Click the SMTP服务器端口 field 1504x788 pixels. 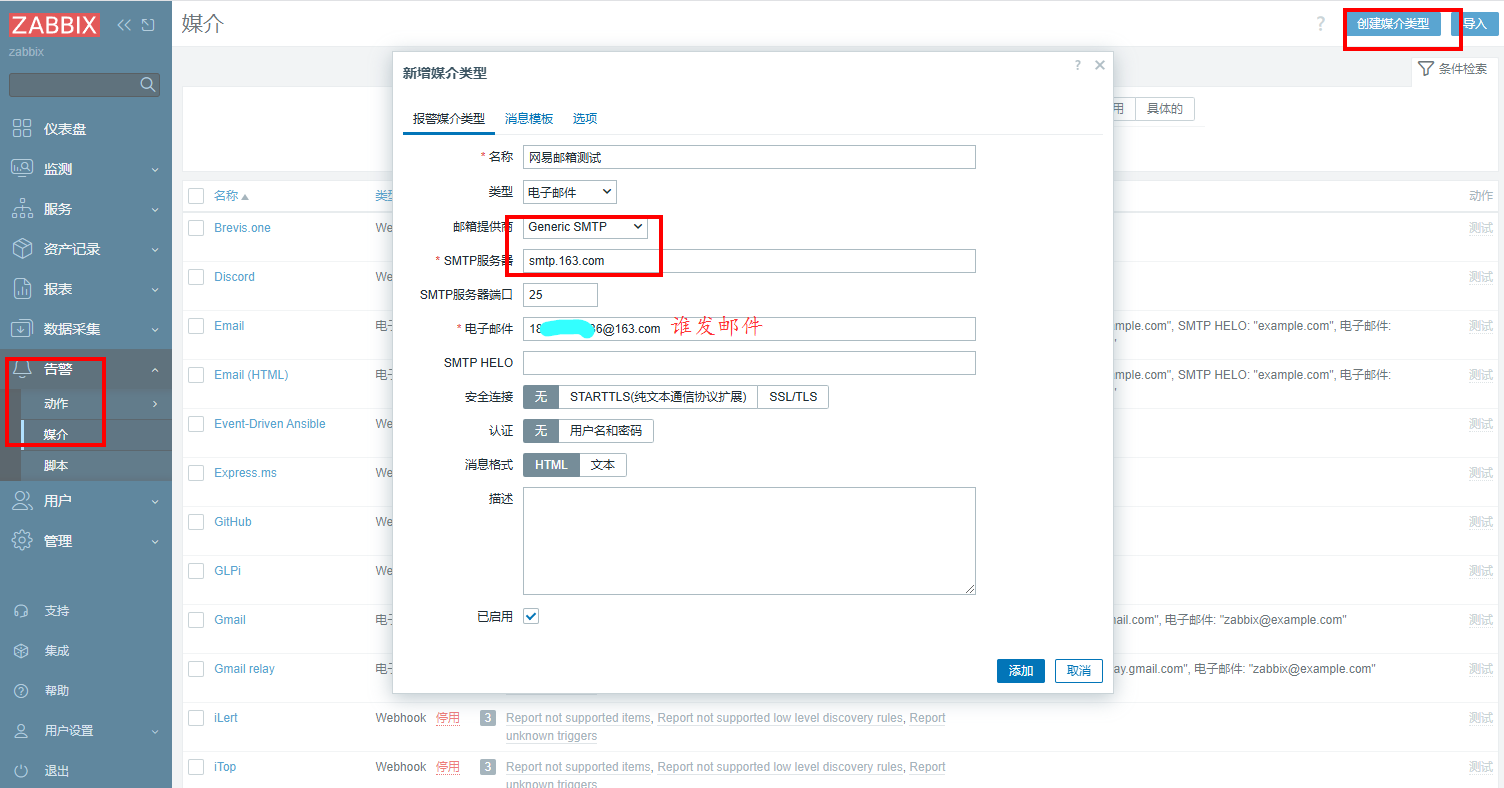coord(560,295)
